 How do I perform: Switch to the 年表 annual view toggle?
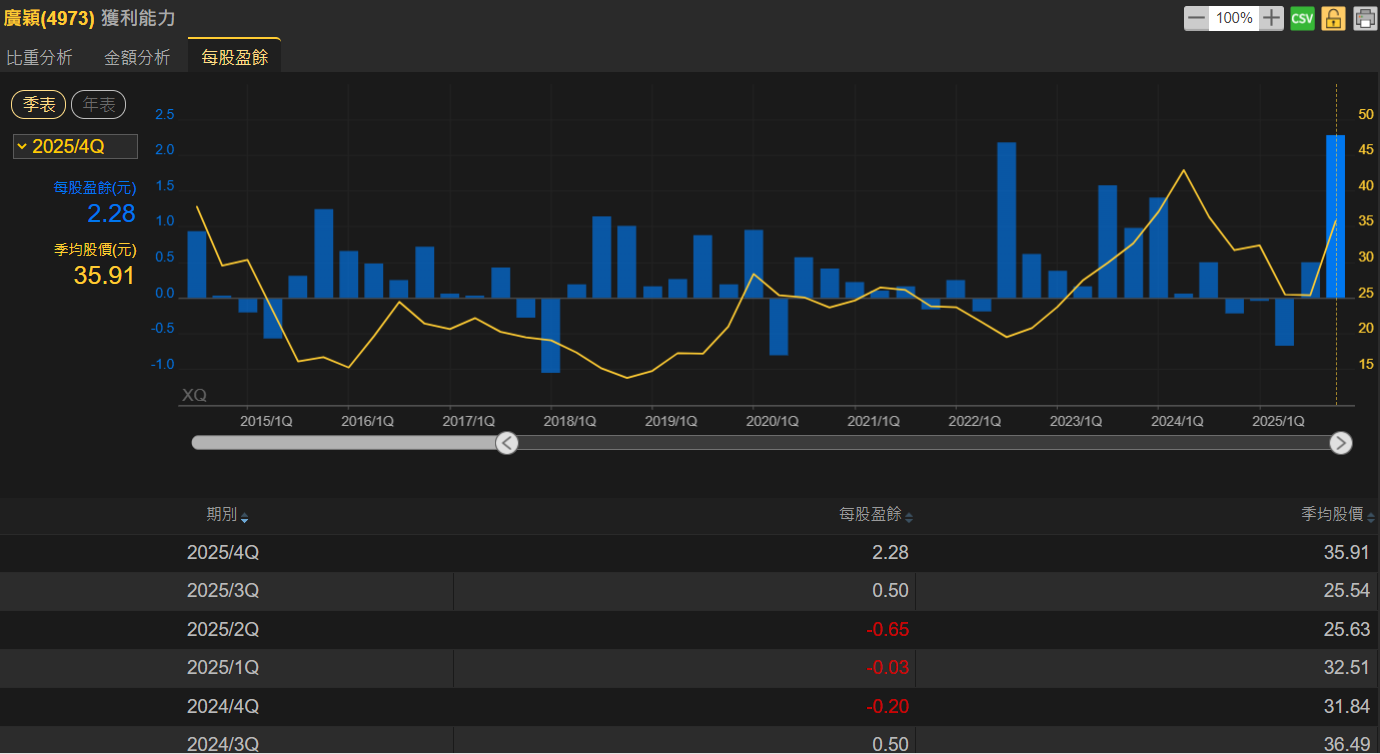(x=98, y=104)
